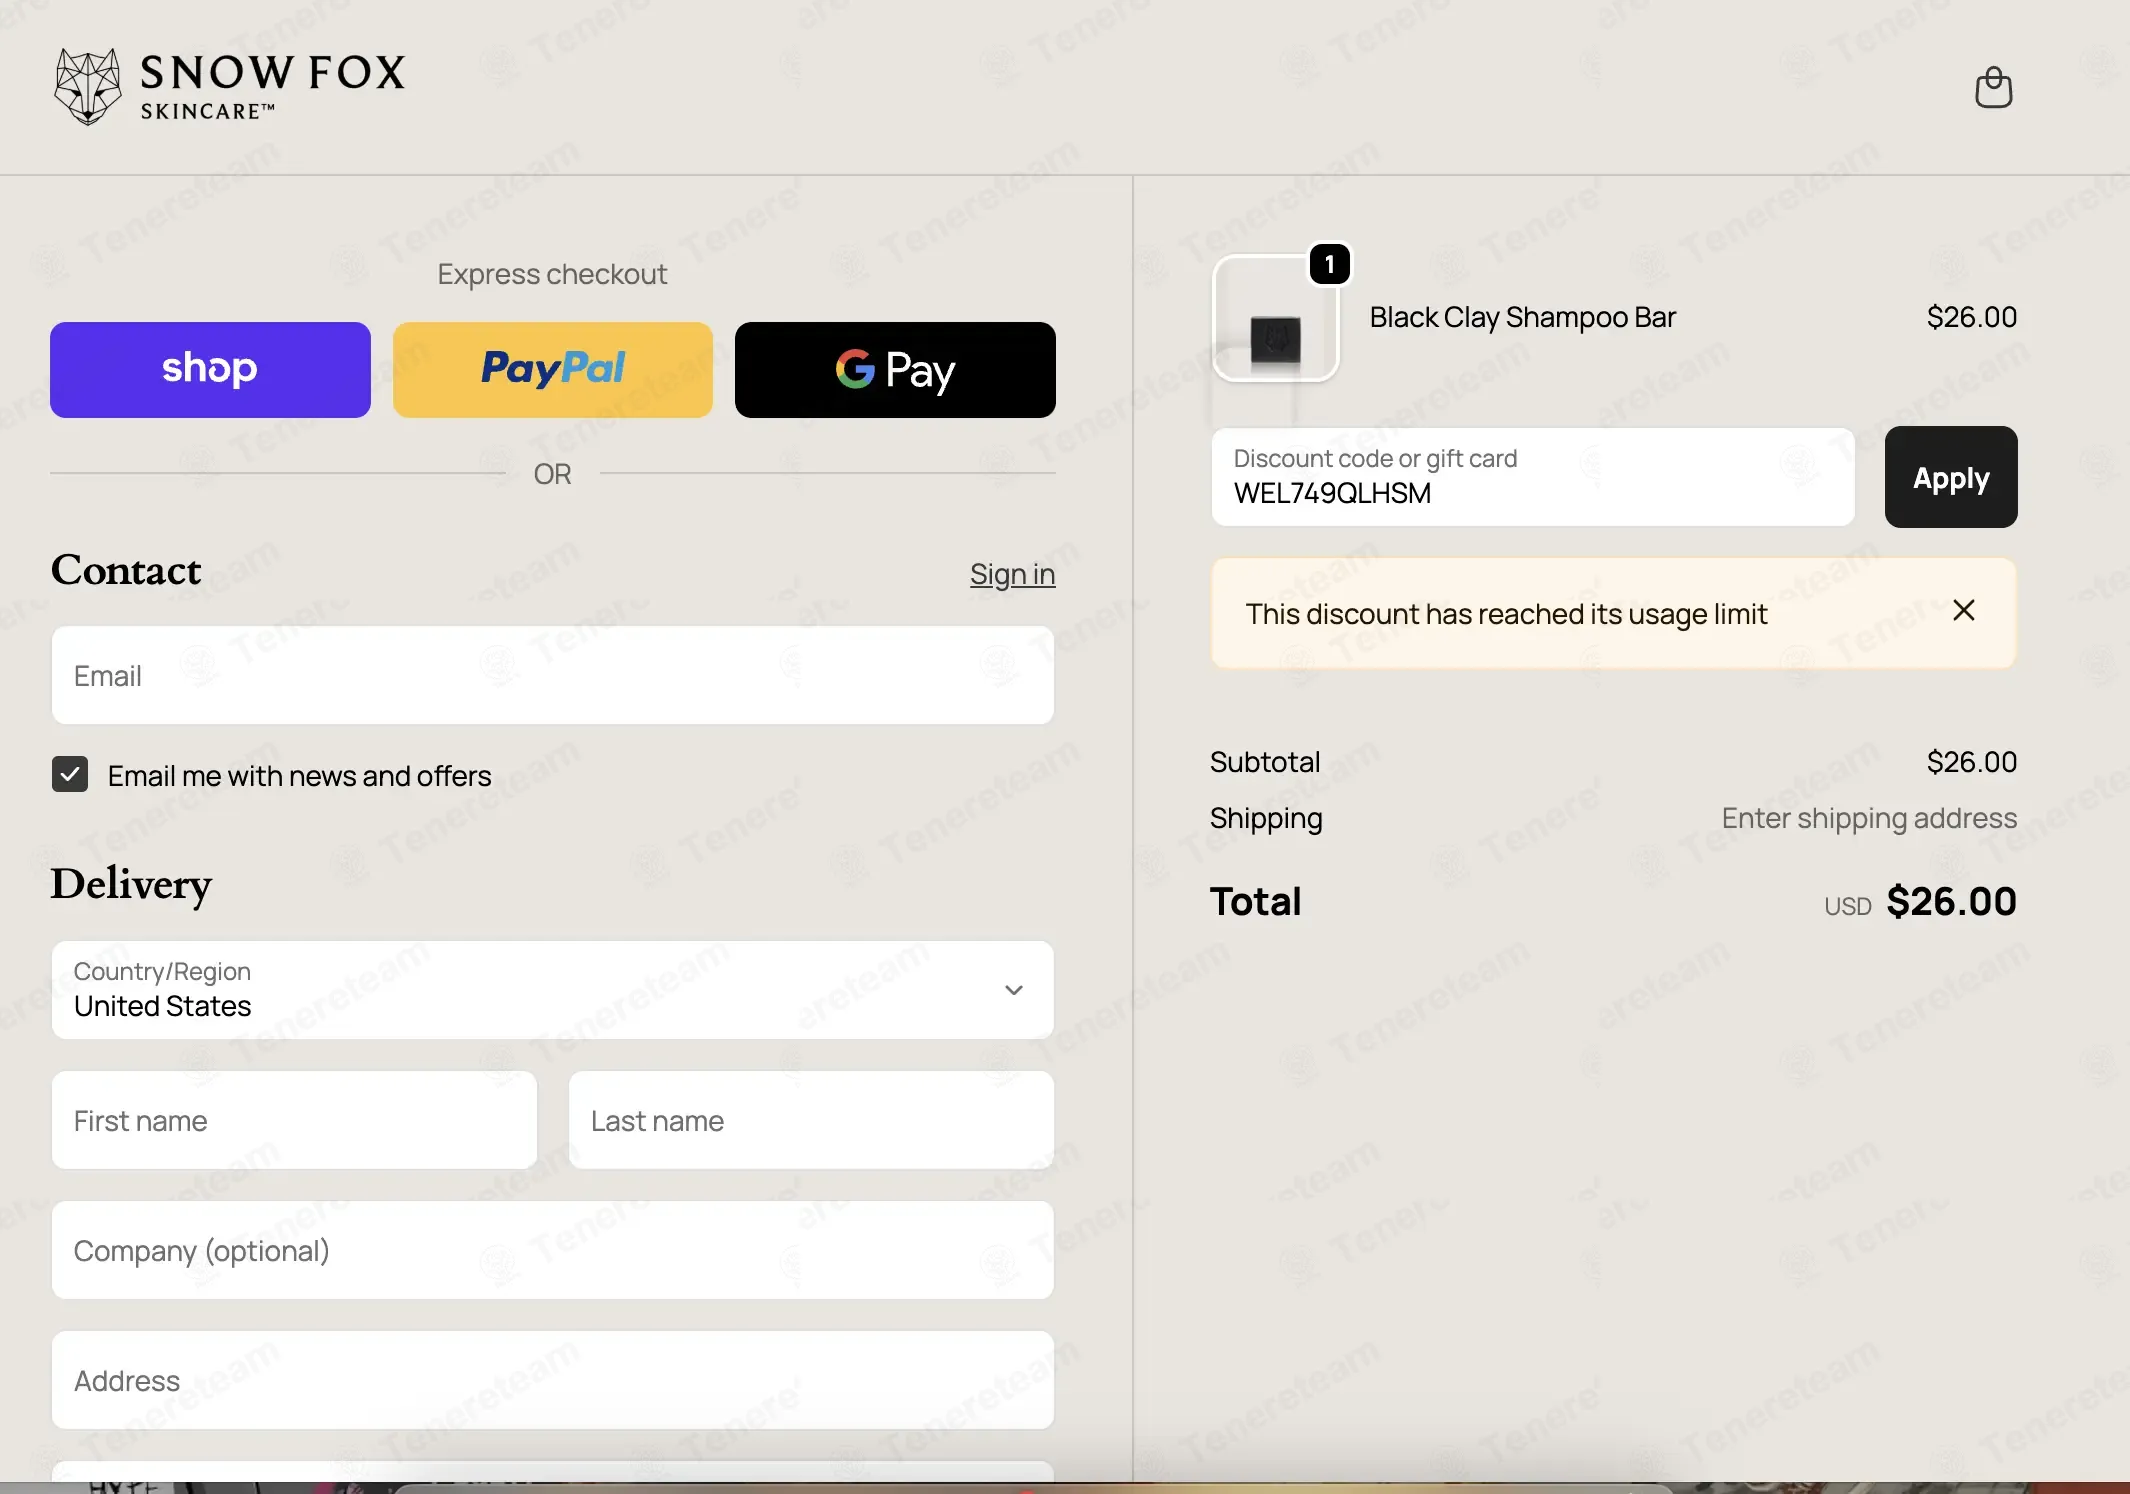Uncheck Email me with news and offers

[70, 775]
